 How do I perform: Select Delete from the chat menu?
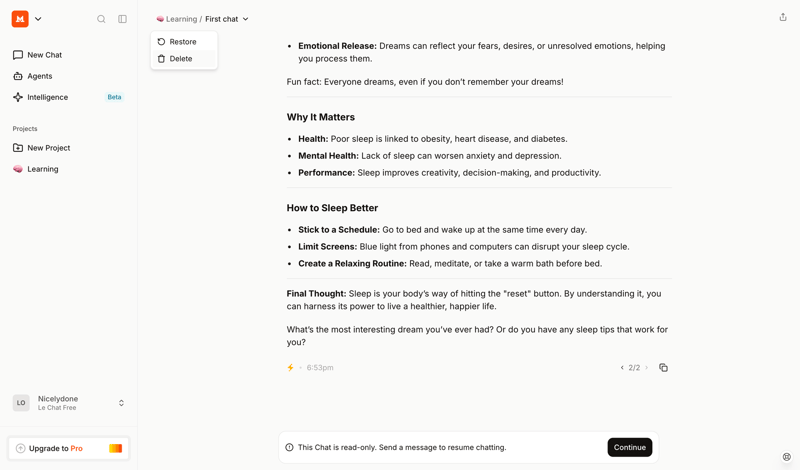(x=181, y=59)
